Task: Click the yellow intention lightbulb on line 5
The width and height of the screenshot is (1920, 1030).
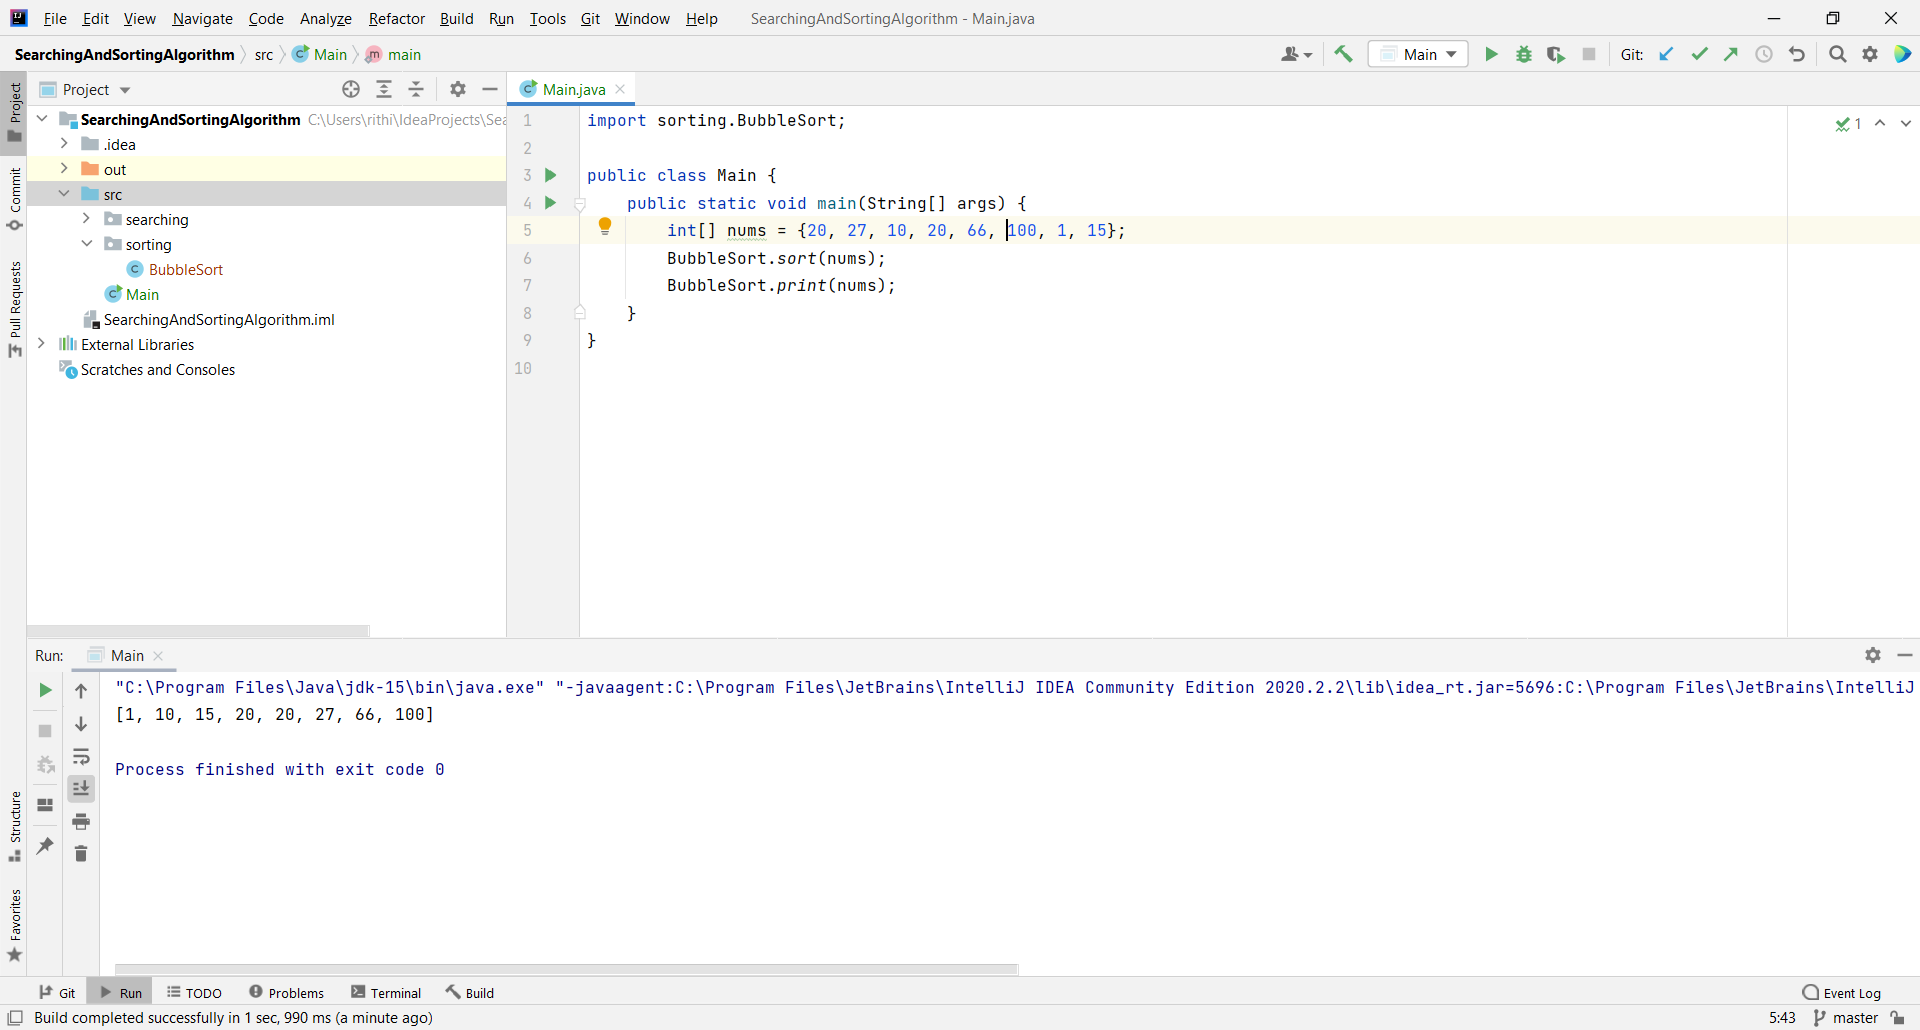Action: pos(605,226)
